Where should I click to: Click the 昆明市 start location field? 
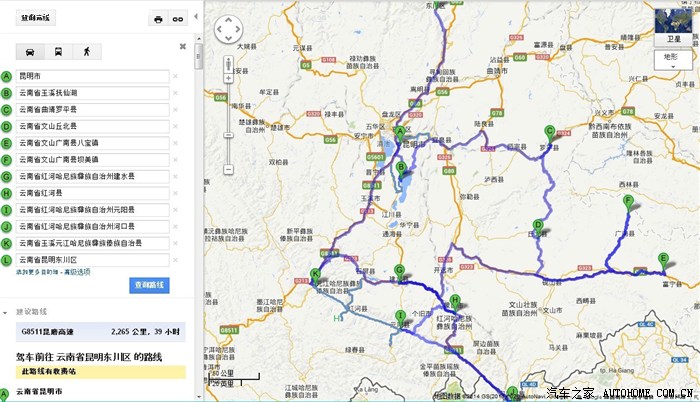(92, 76)
